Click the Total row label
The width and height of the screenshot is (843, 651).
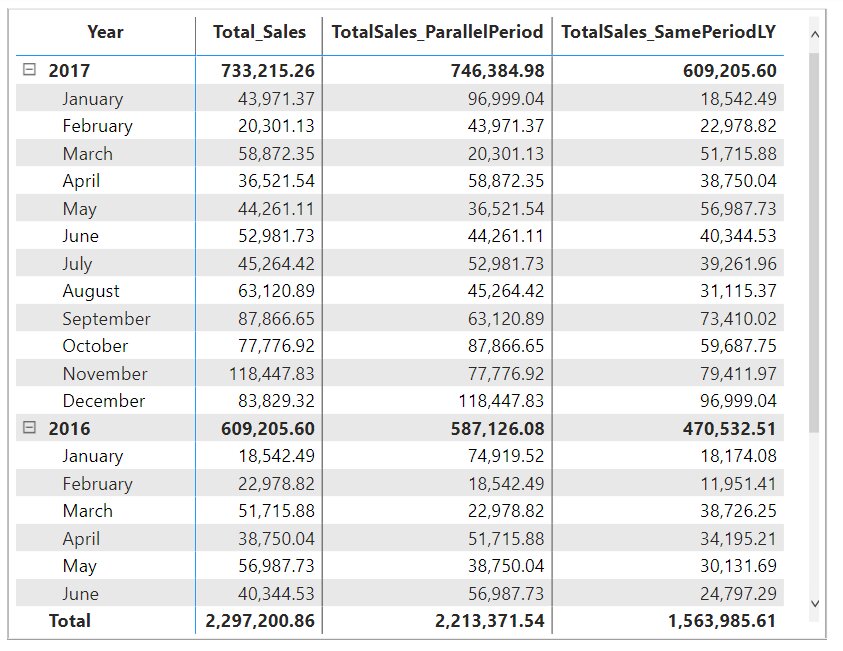point(69,621)
